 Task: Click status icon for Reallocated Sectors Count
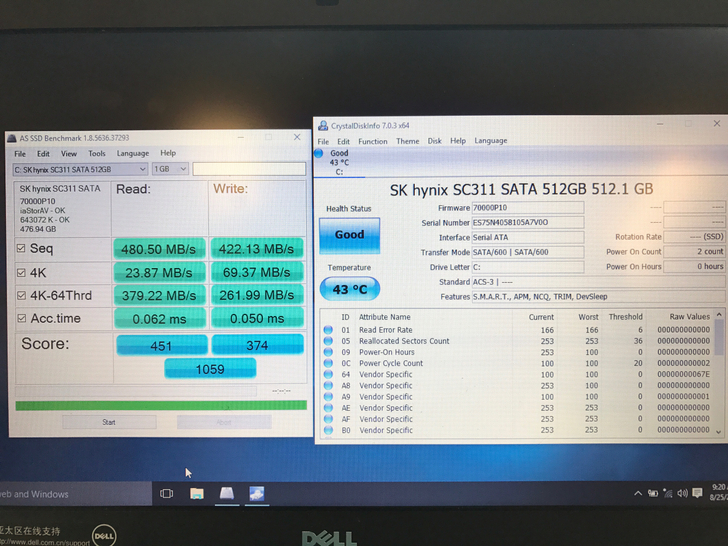tap(328, 341)
